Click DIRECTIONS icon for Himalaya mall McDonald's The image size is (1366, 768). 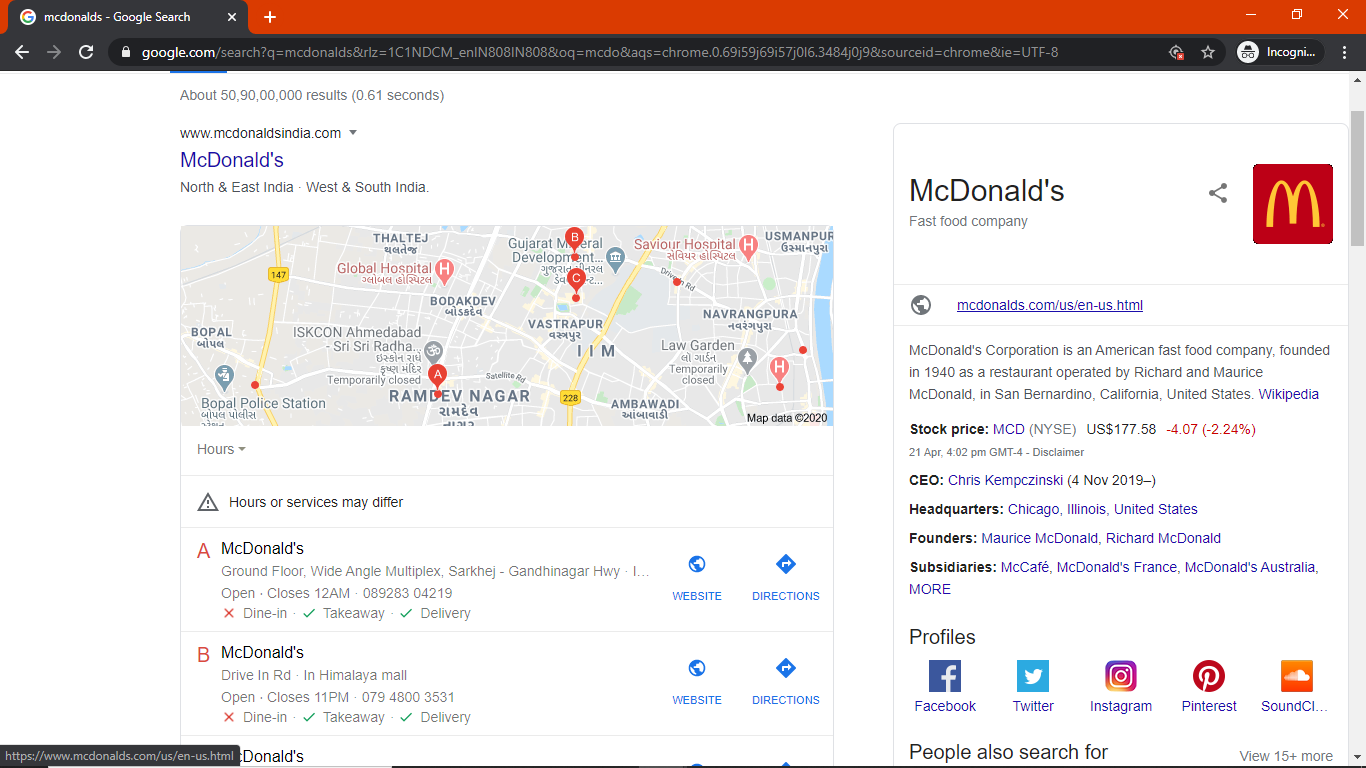pos(785,670)
